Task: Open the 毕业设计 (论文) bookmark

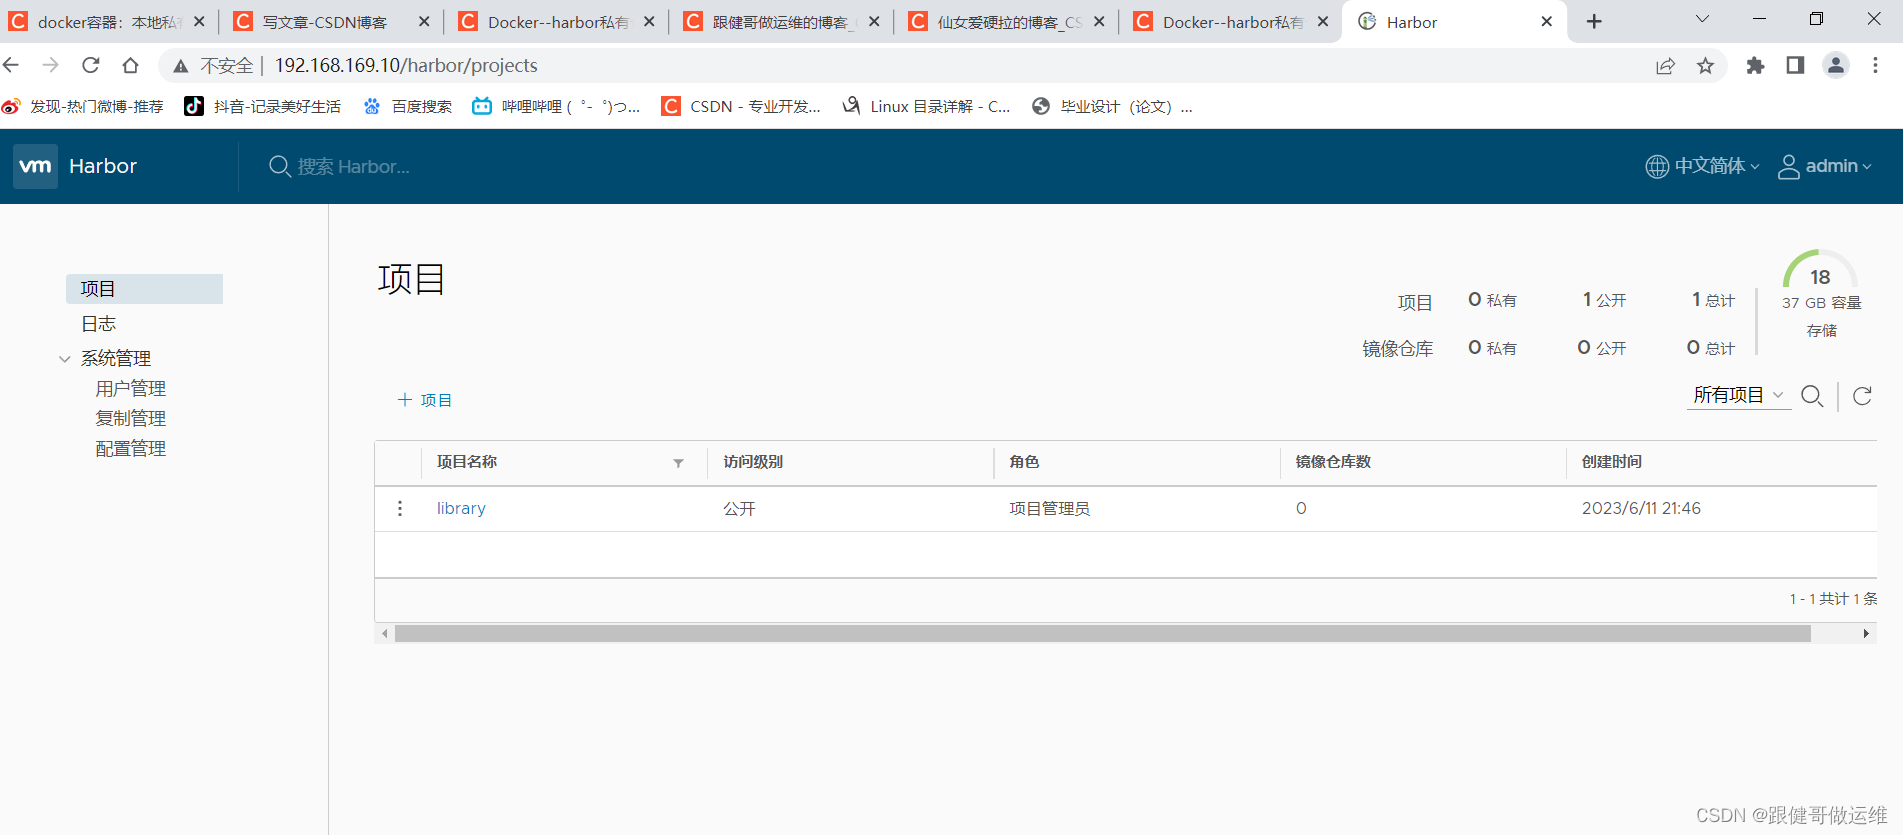Action: [1111, 106]
